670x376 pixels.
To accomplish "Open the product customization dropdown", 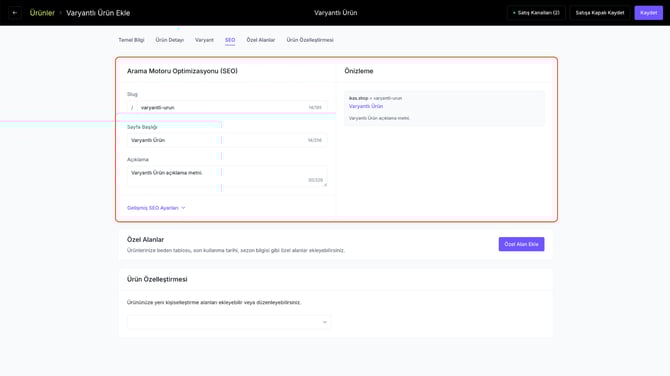I will [x=229, y=322].
